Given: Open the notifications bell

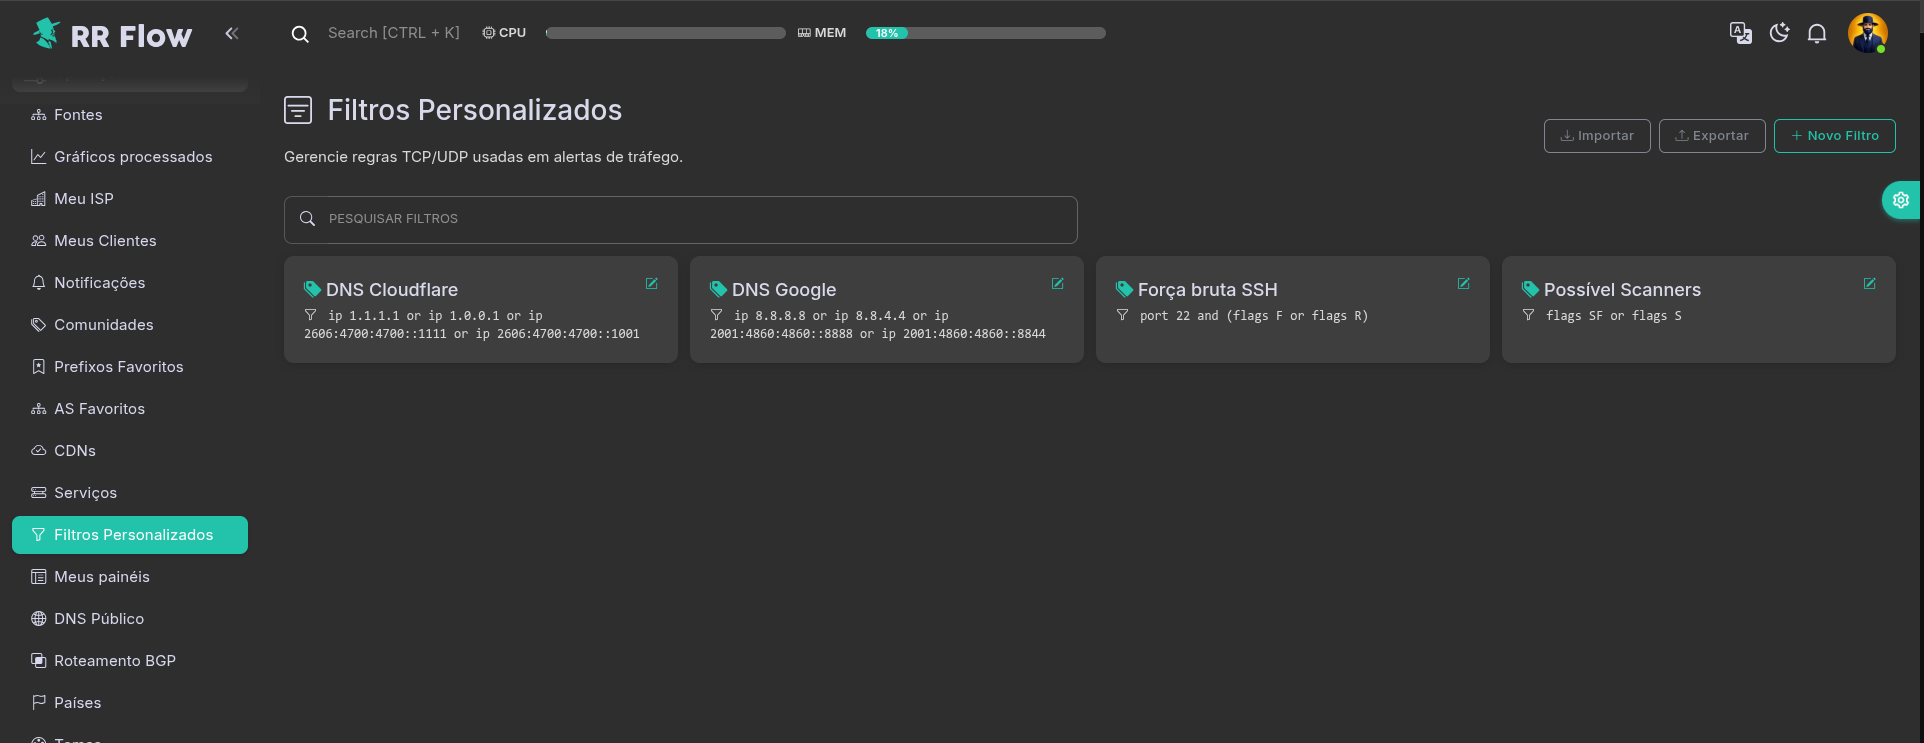Looking at the screenshot, I should pos(1817,33).
